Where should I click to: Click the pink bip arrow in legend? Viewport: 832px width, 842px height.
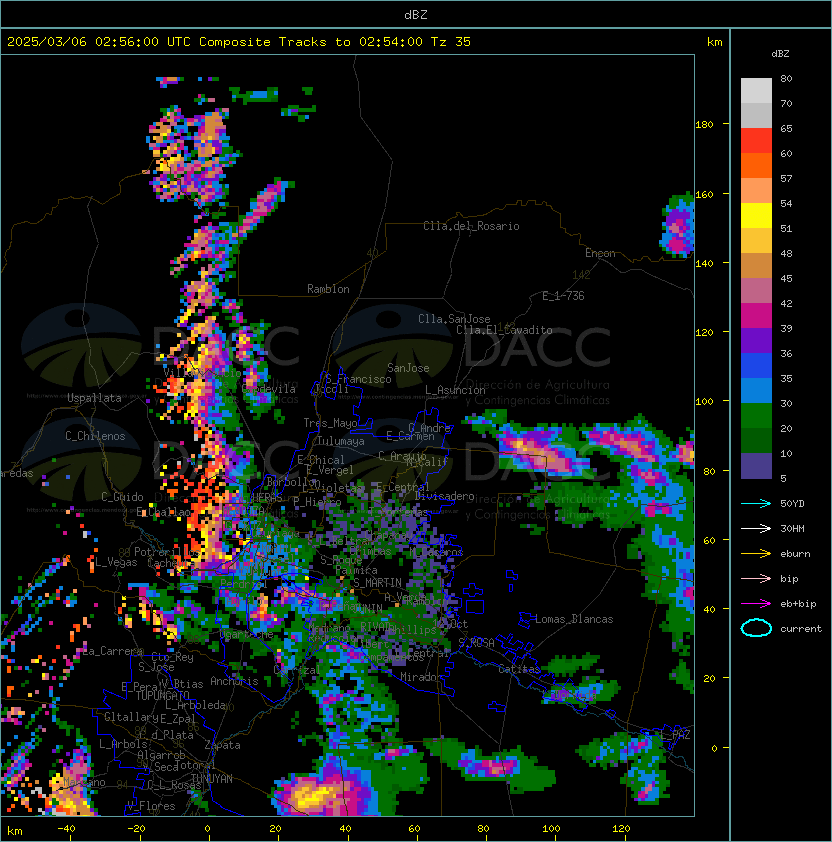(756, 578)
